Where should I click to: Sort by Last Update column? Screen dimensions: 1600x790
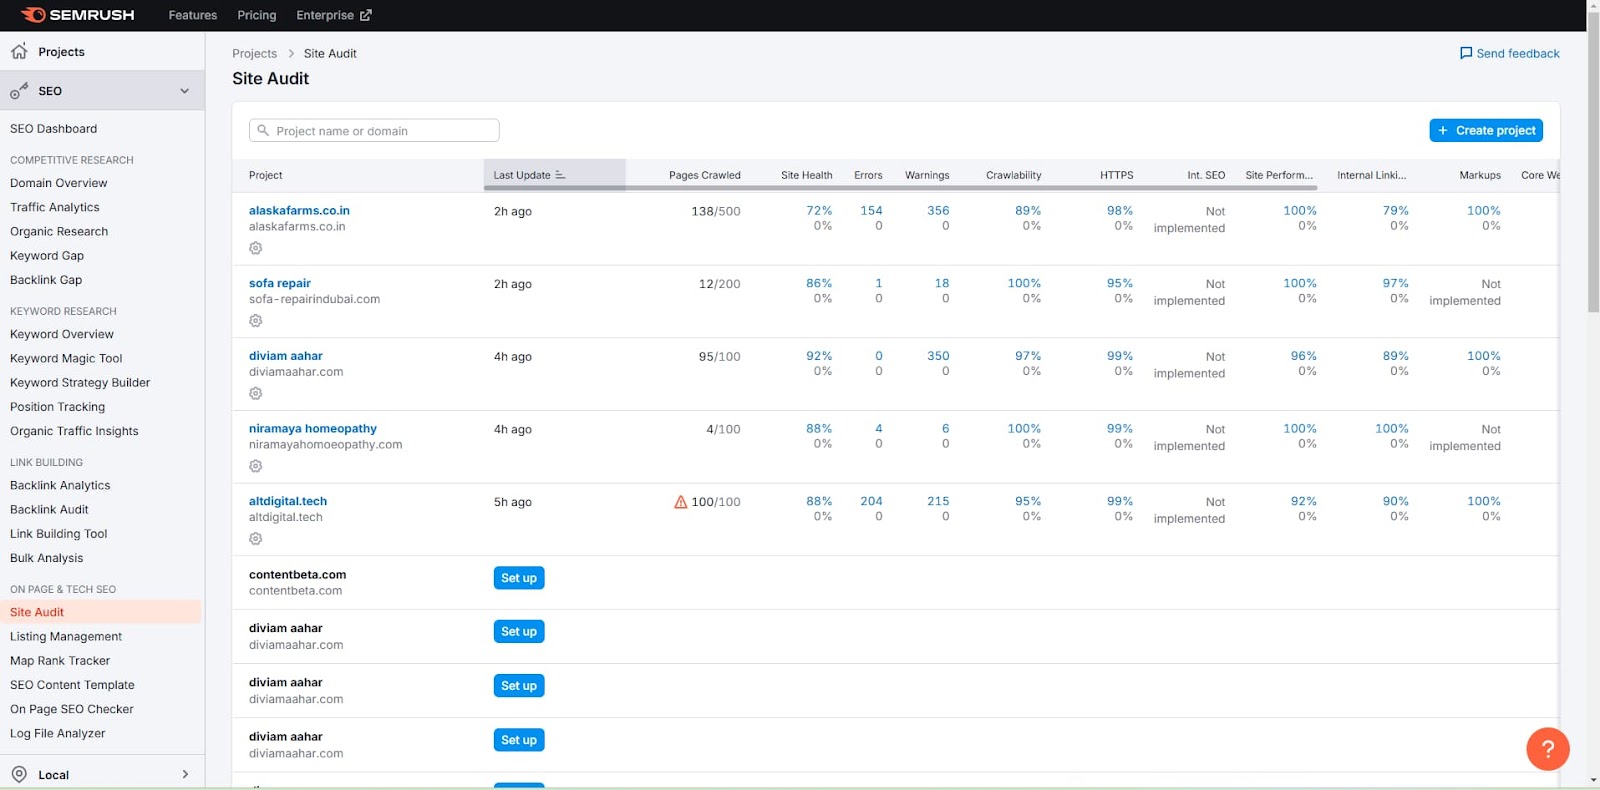click(x=554, y=175)
